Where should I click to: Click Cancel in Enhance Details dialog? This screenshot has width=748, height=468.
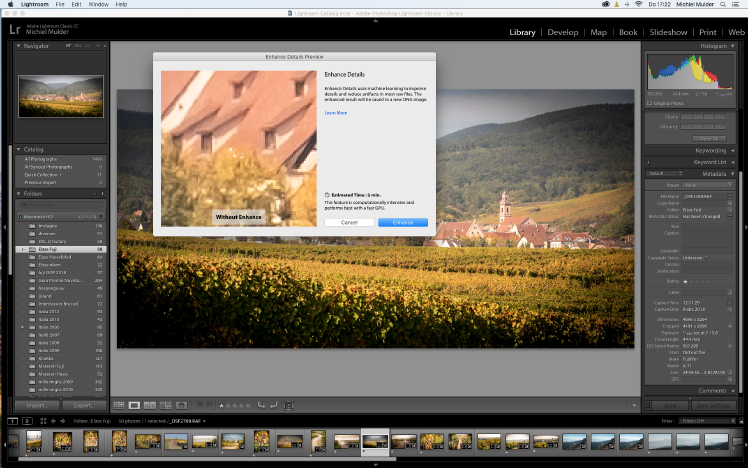pyautogui.click(x=349, y=222)
